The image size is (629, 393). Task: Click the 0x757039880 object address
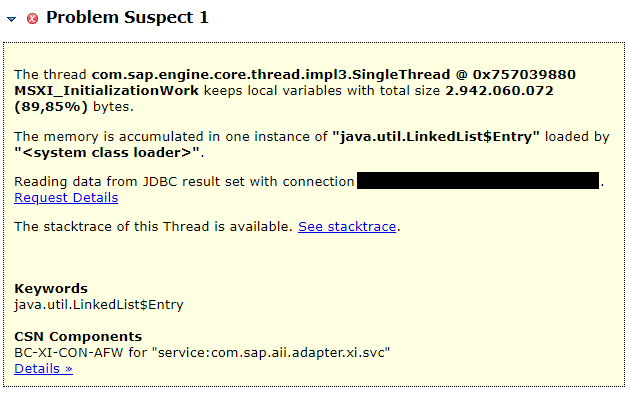click(x=524, y=75)
